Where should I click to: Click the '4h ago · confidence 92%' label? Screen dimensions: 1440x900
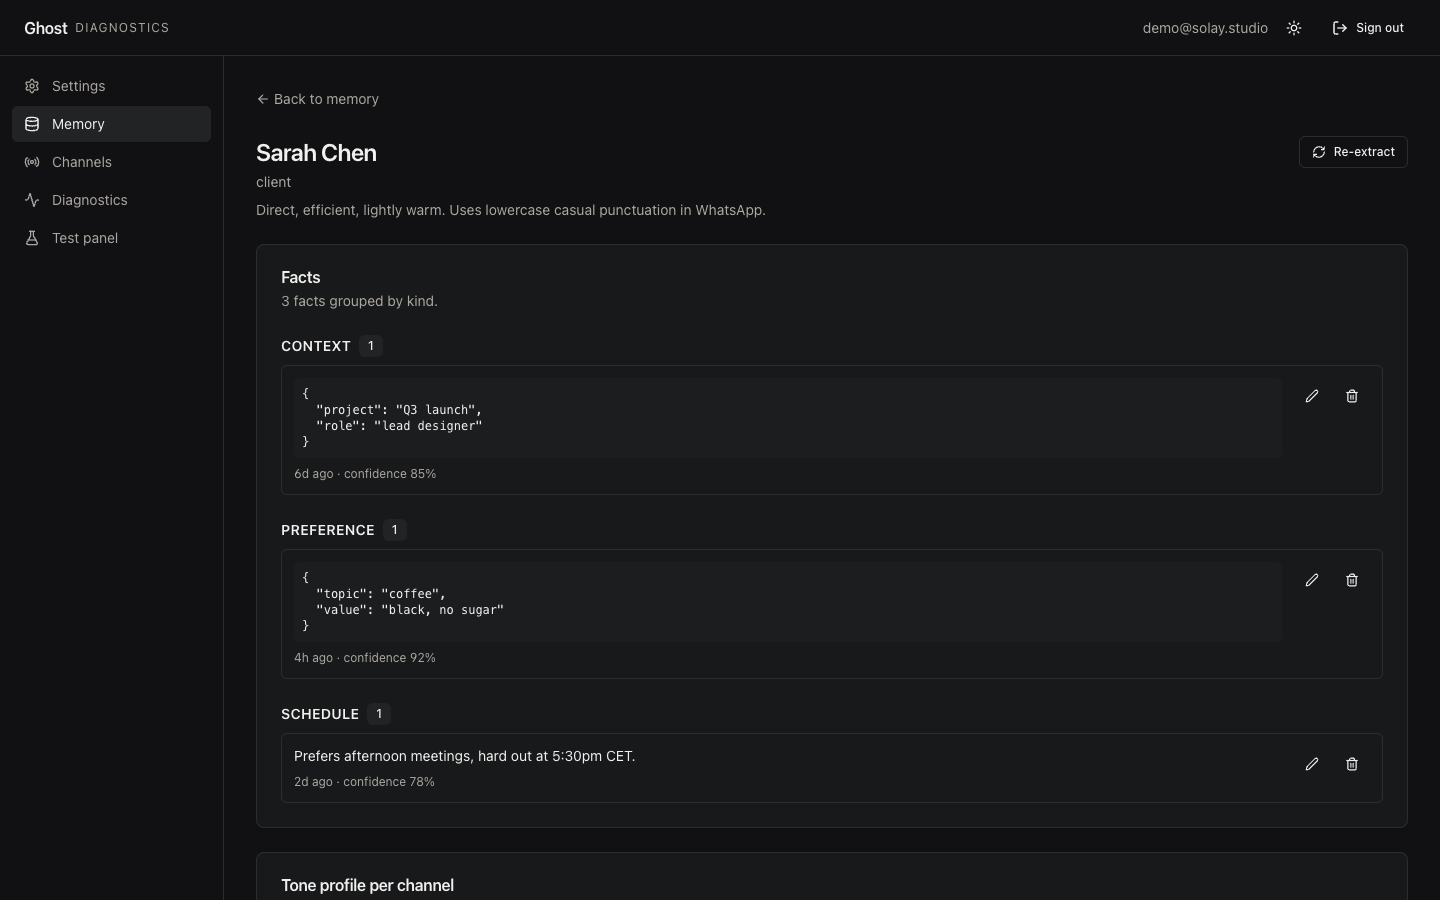tap(365, 658)
